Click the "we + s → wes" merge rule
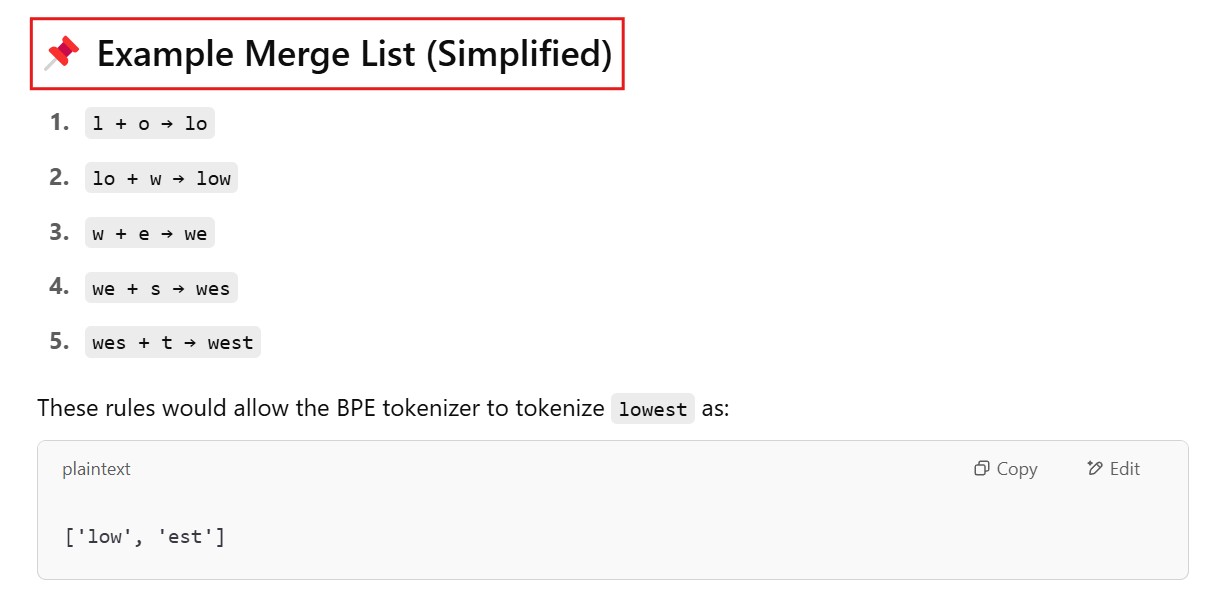The image size is (1205, 606). point(161,289)
